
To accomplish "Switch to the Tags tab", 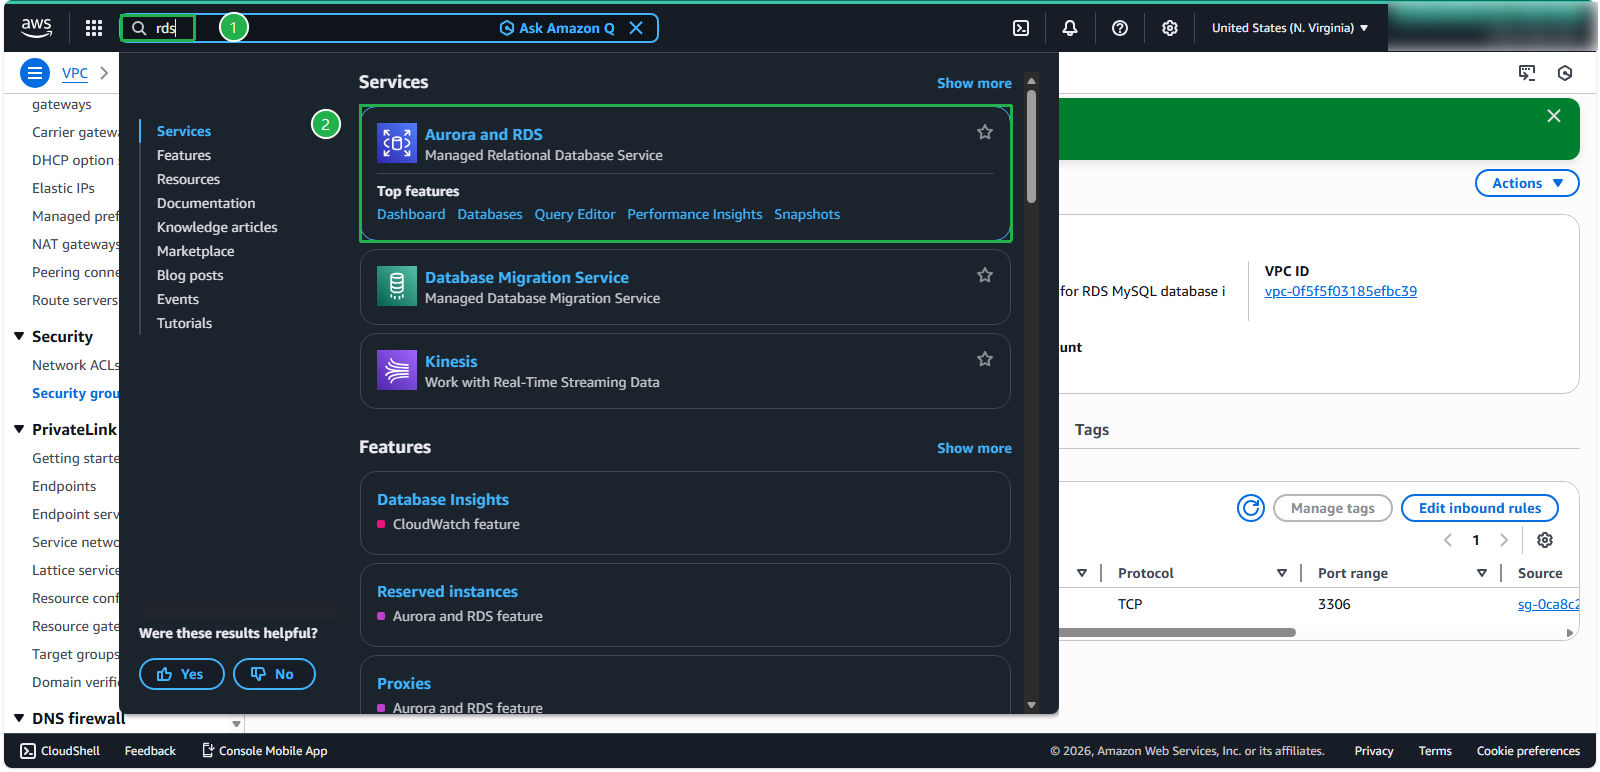I will coord(1092,429).
